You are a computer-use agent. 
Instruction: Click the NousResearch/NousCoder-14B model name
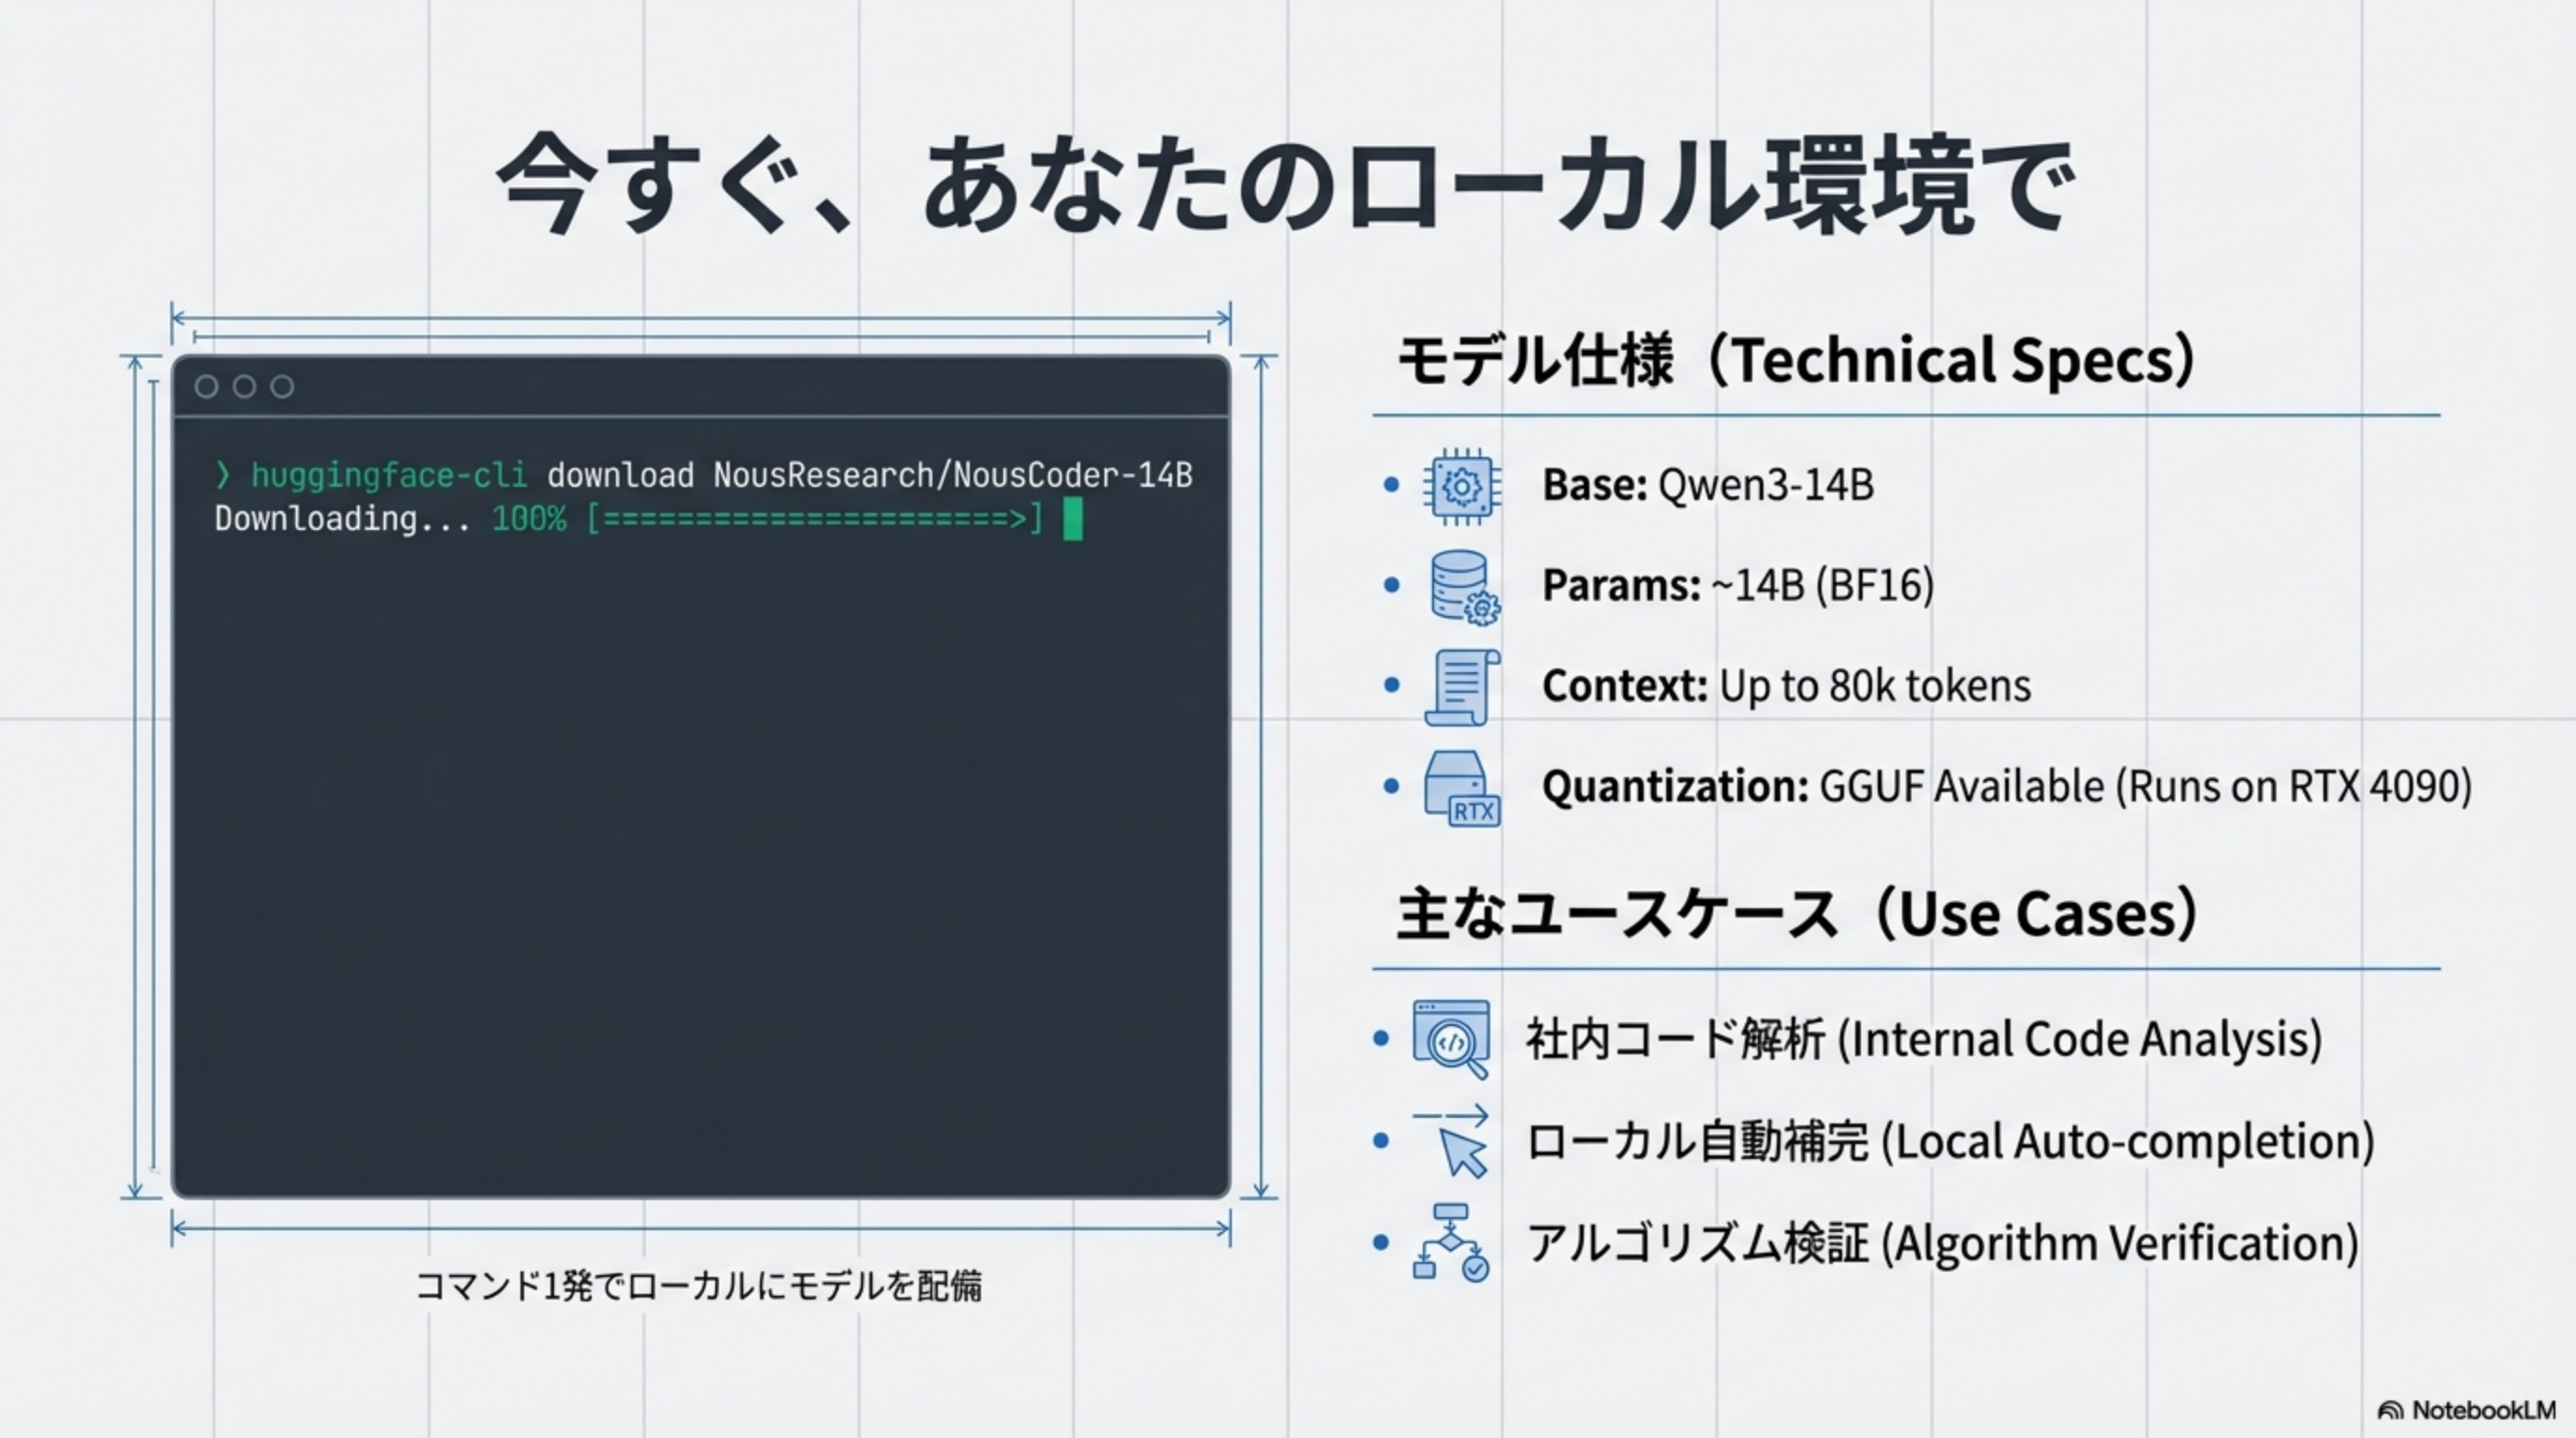point(952,475)
